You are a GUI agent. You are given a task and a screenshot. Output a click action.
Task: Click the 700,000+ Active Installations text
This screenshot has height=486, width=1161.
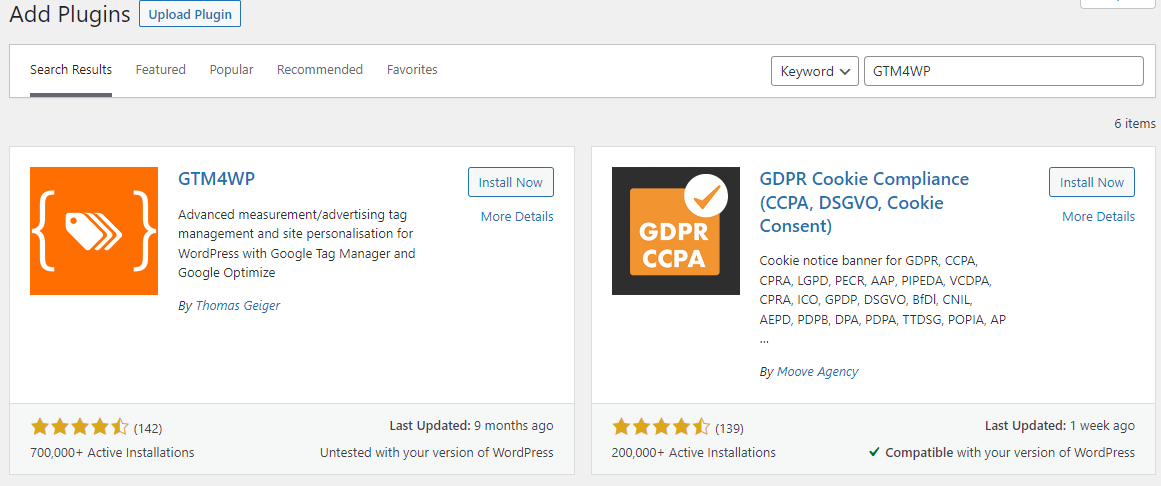113,452
